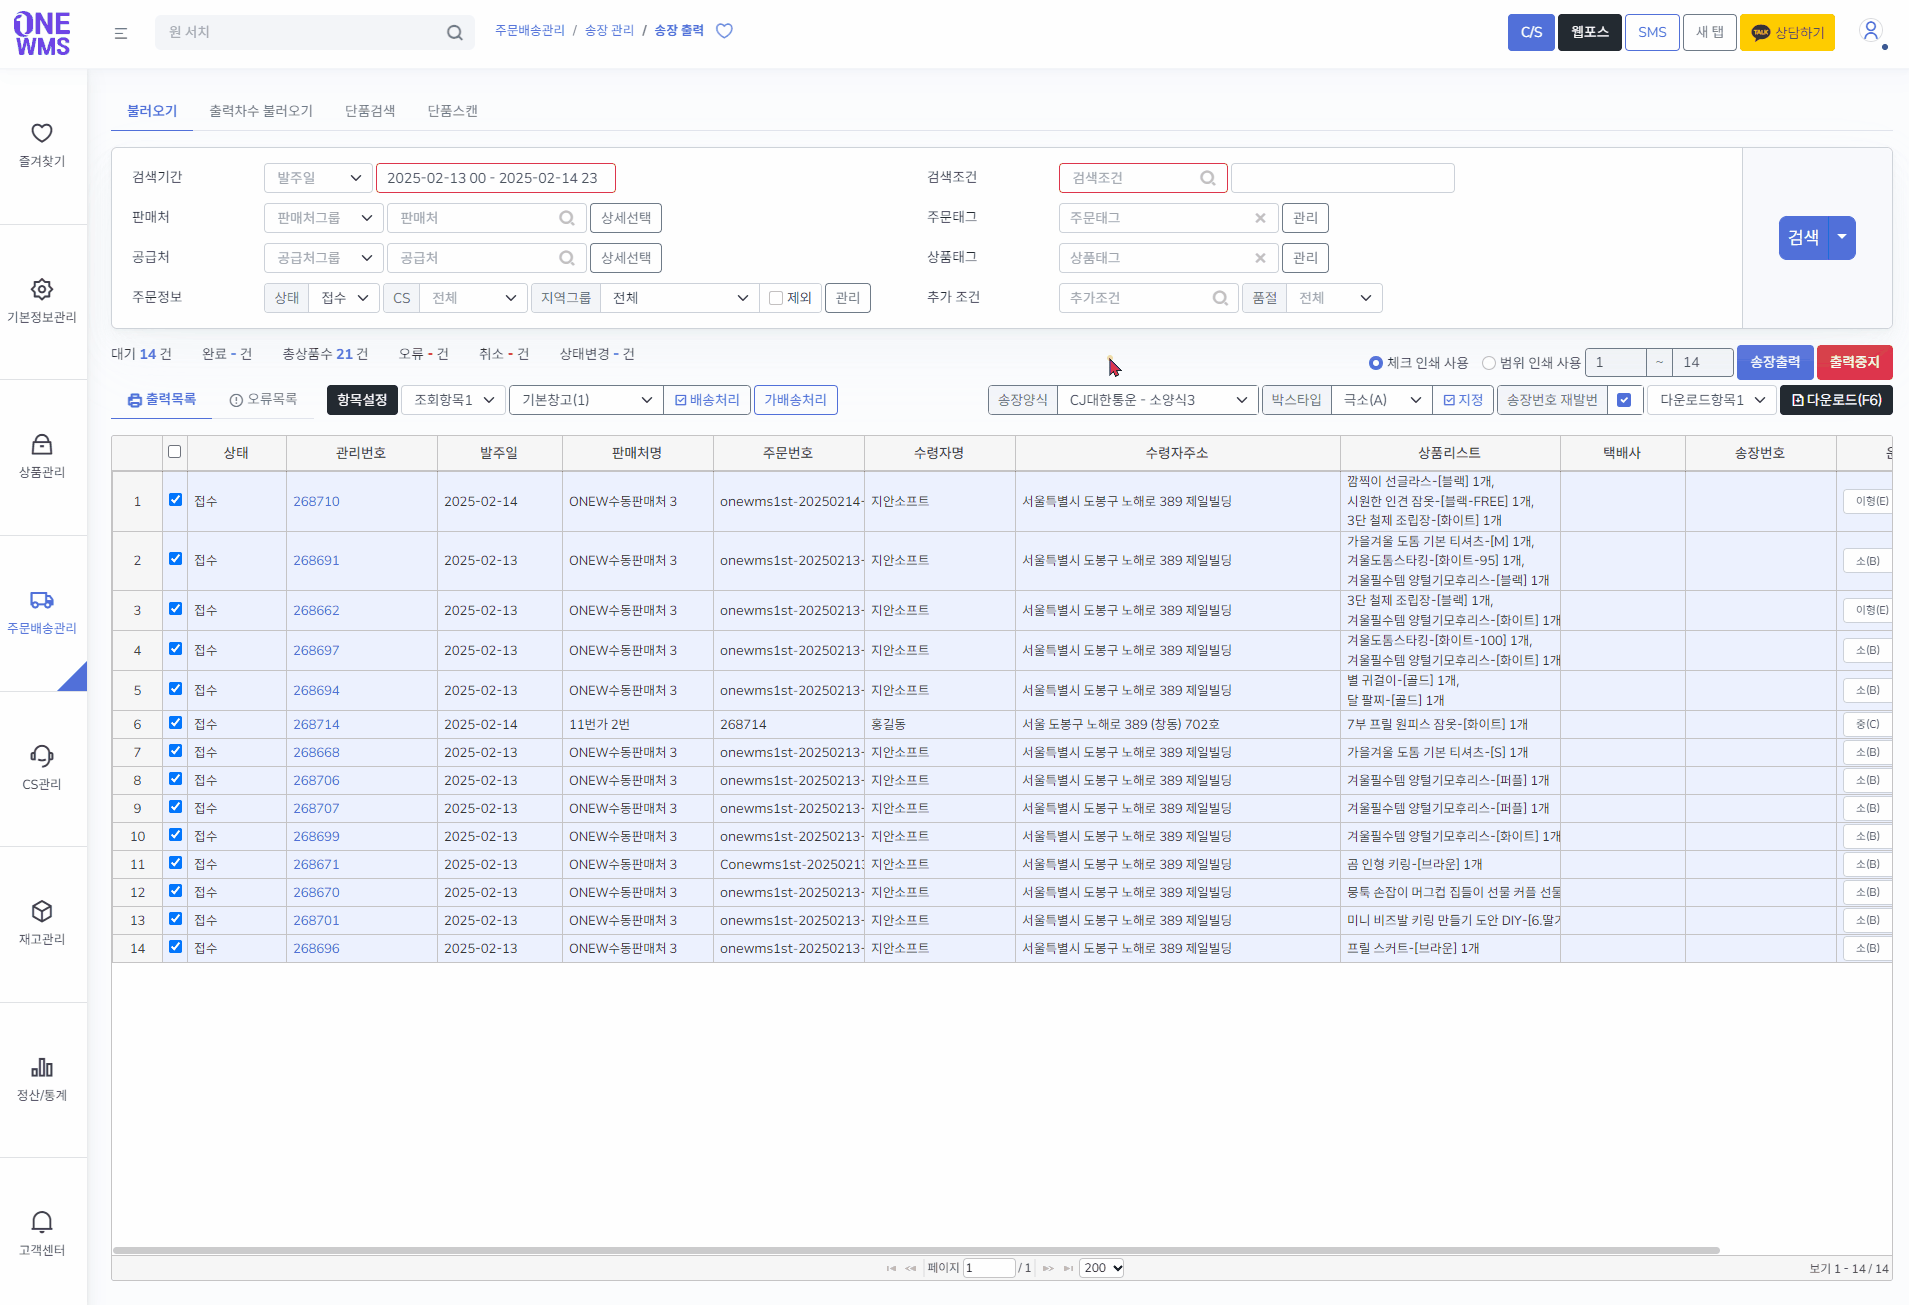Open 상품관리 in the sidebar
Viewport: 1909px width, 1305px height.
pos(42,457)
